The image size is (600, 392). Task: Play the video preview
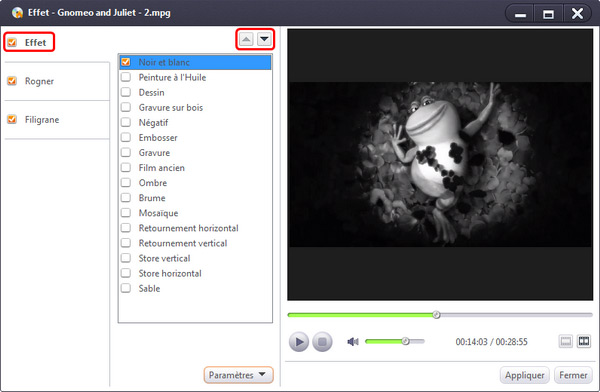pyautogui.click(x=299, y=341)
